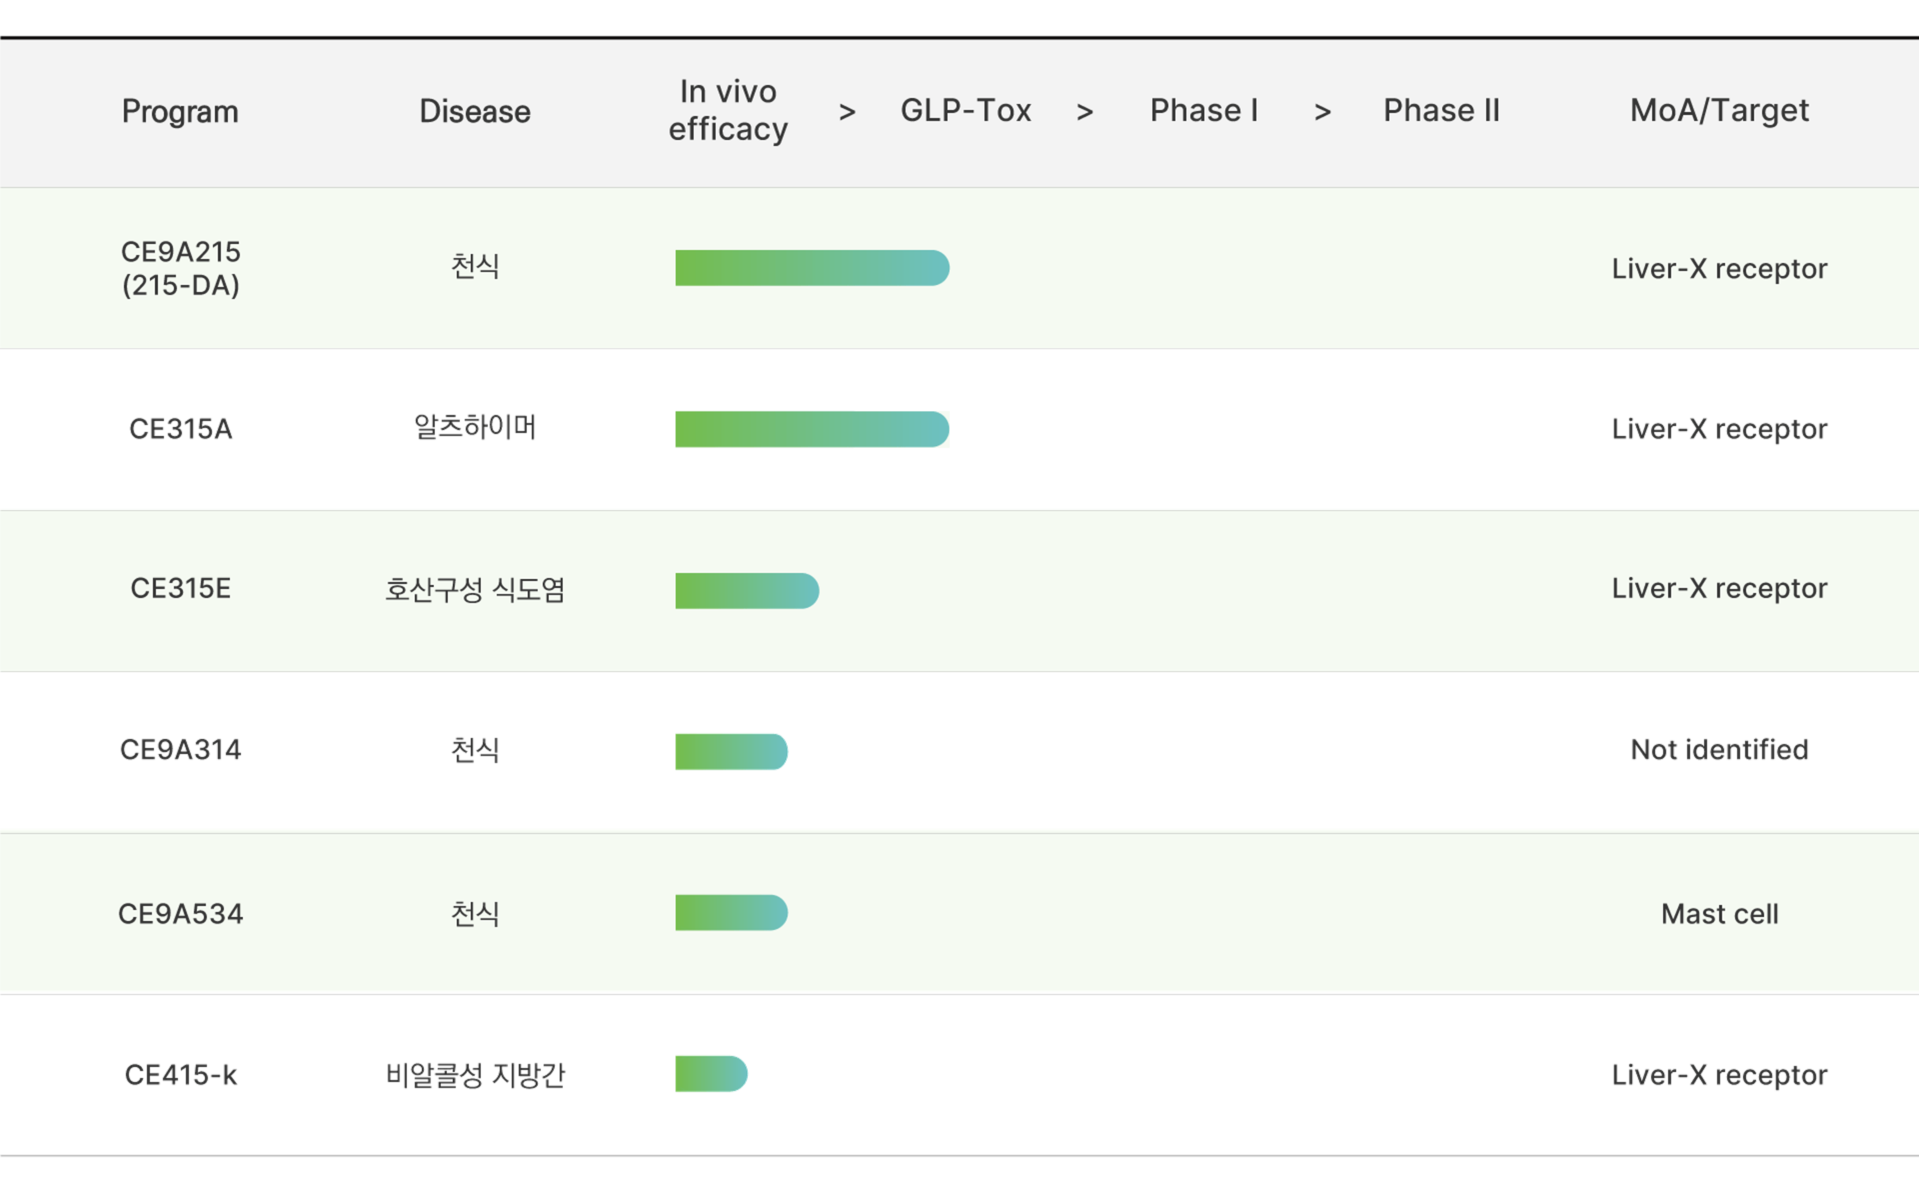
Task: Click the CE315A progress bar
Action: (x=812, y=429)
